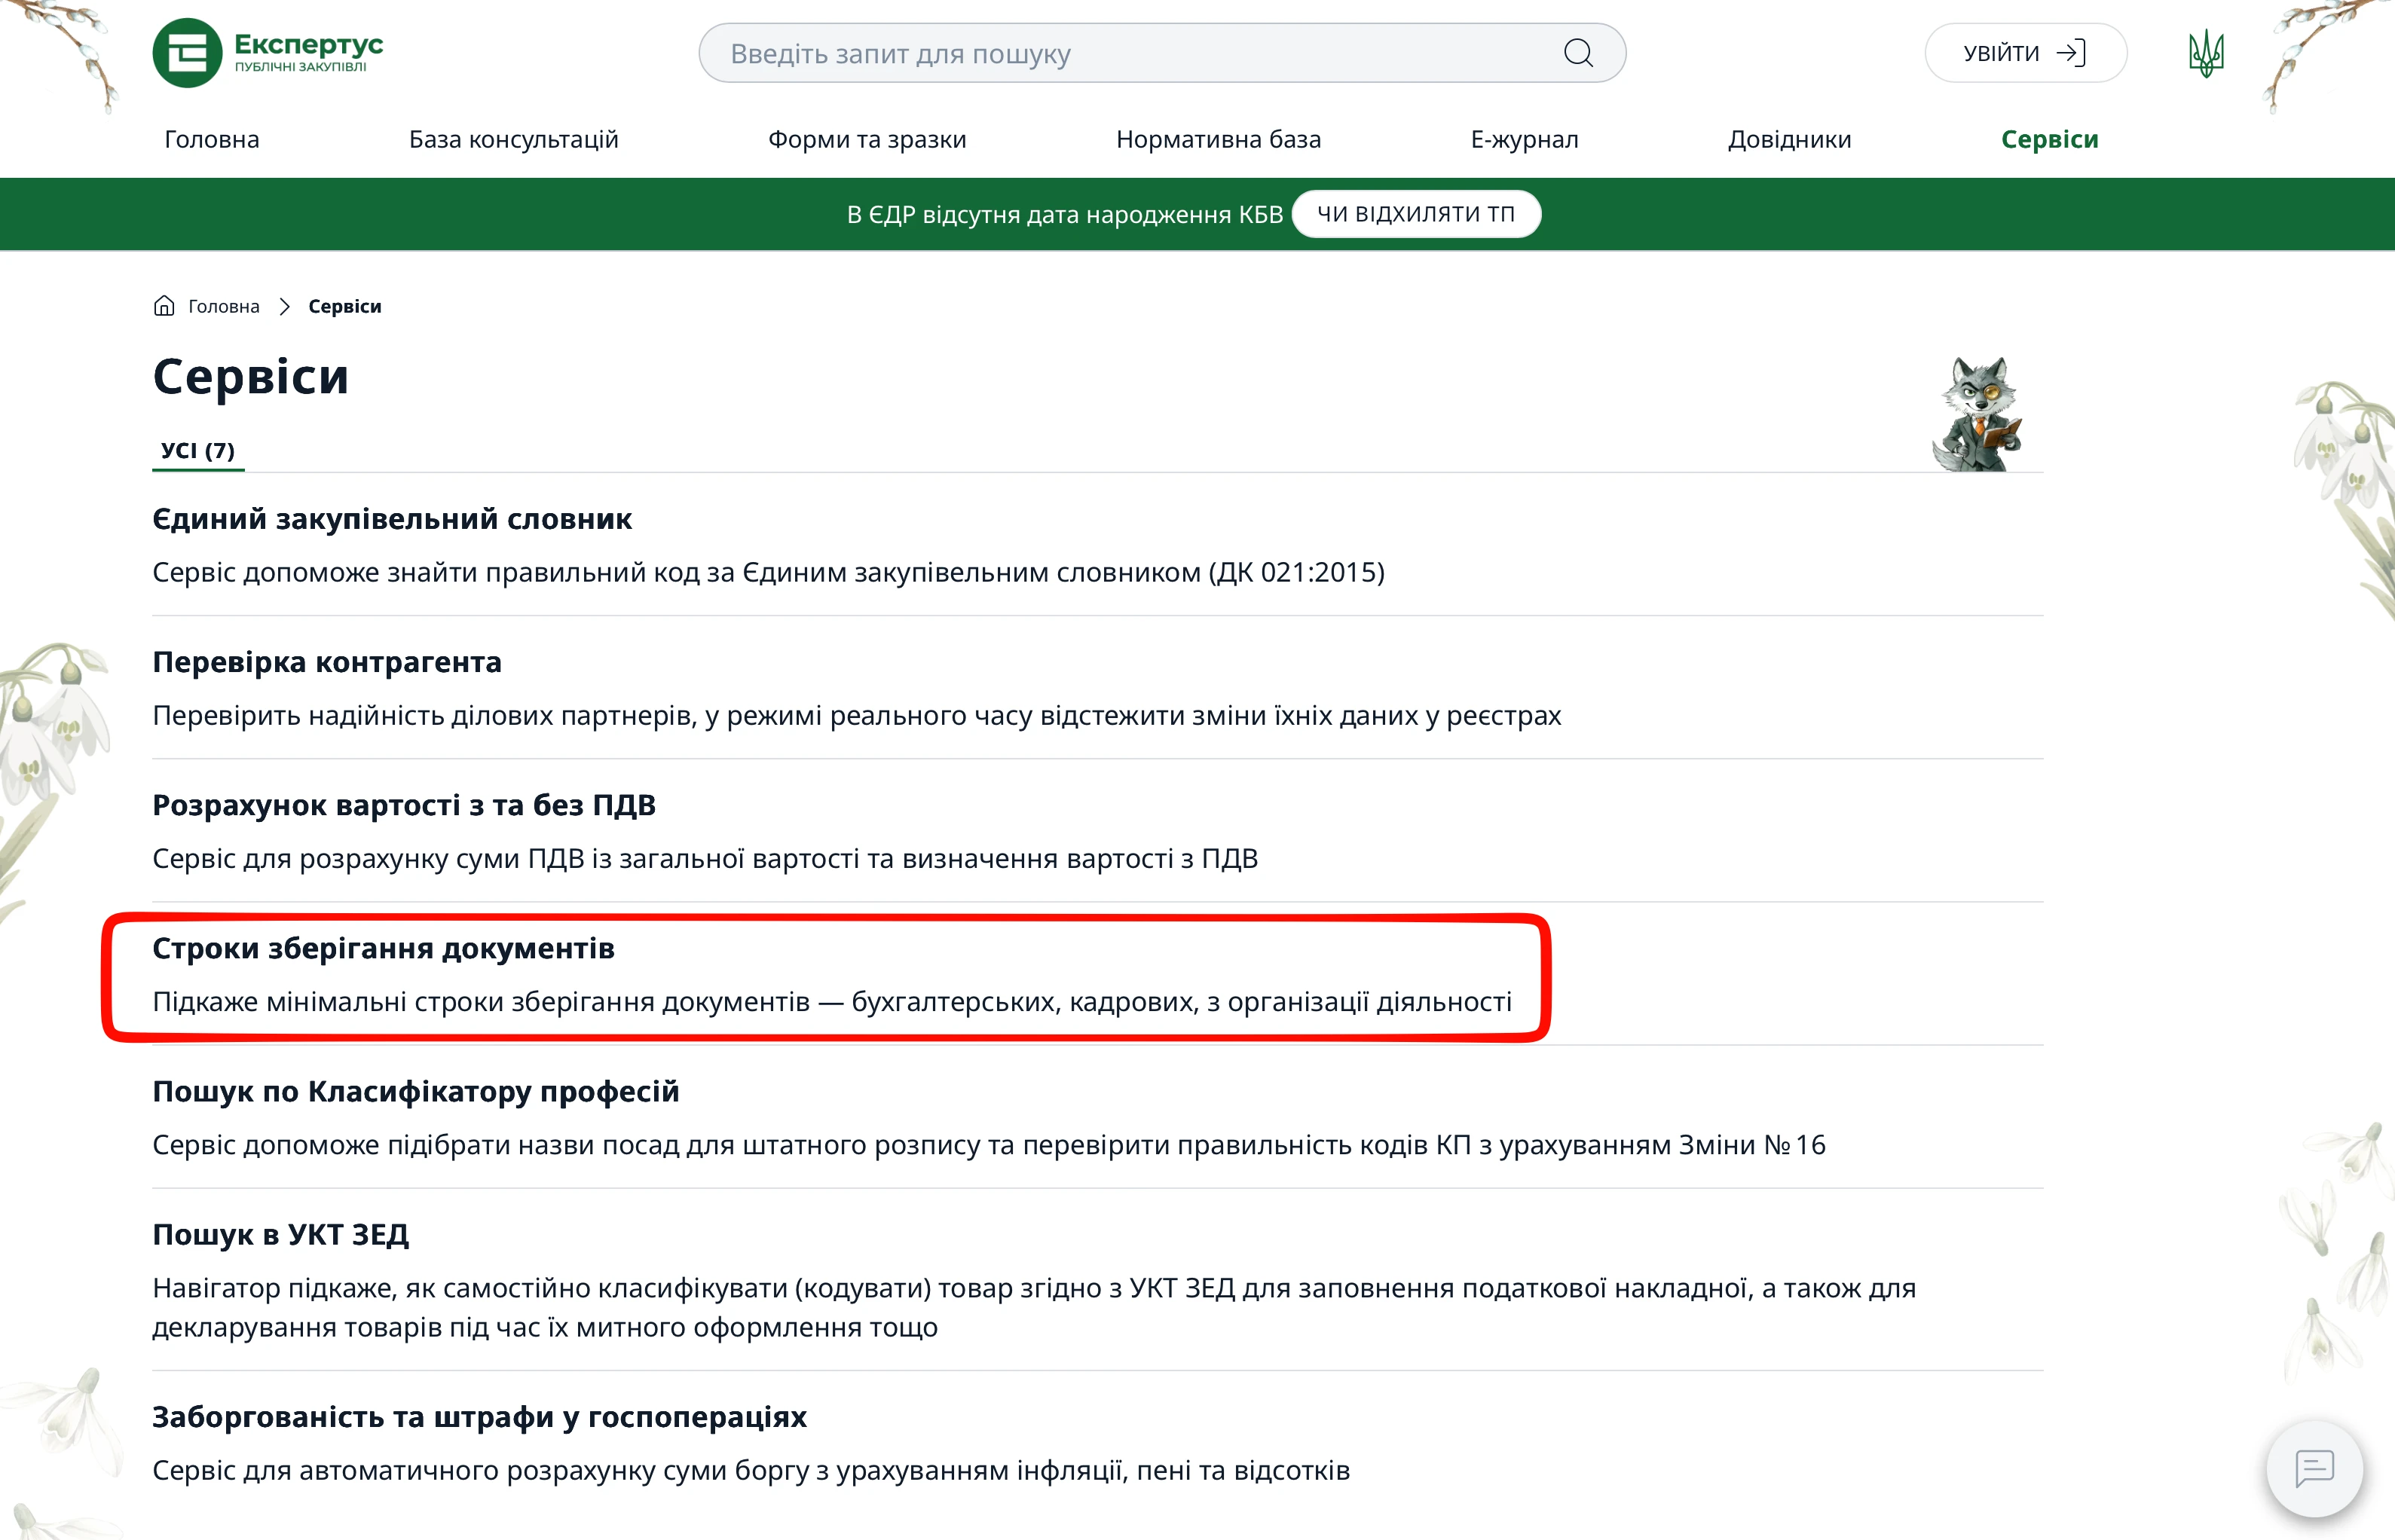The width and height of the screenshot is (2395, 1540).
Task: Click the breadcrumb chevron separator
Action: (x=286, y=305)
